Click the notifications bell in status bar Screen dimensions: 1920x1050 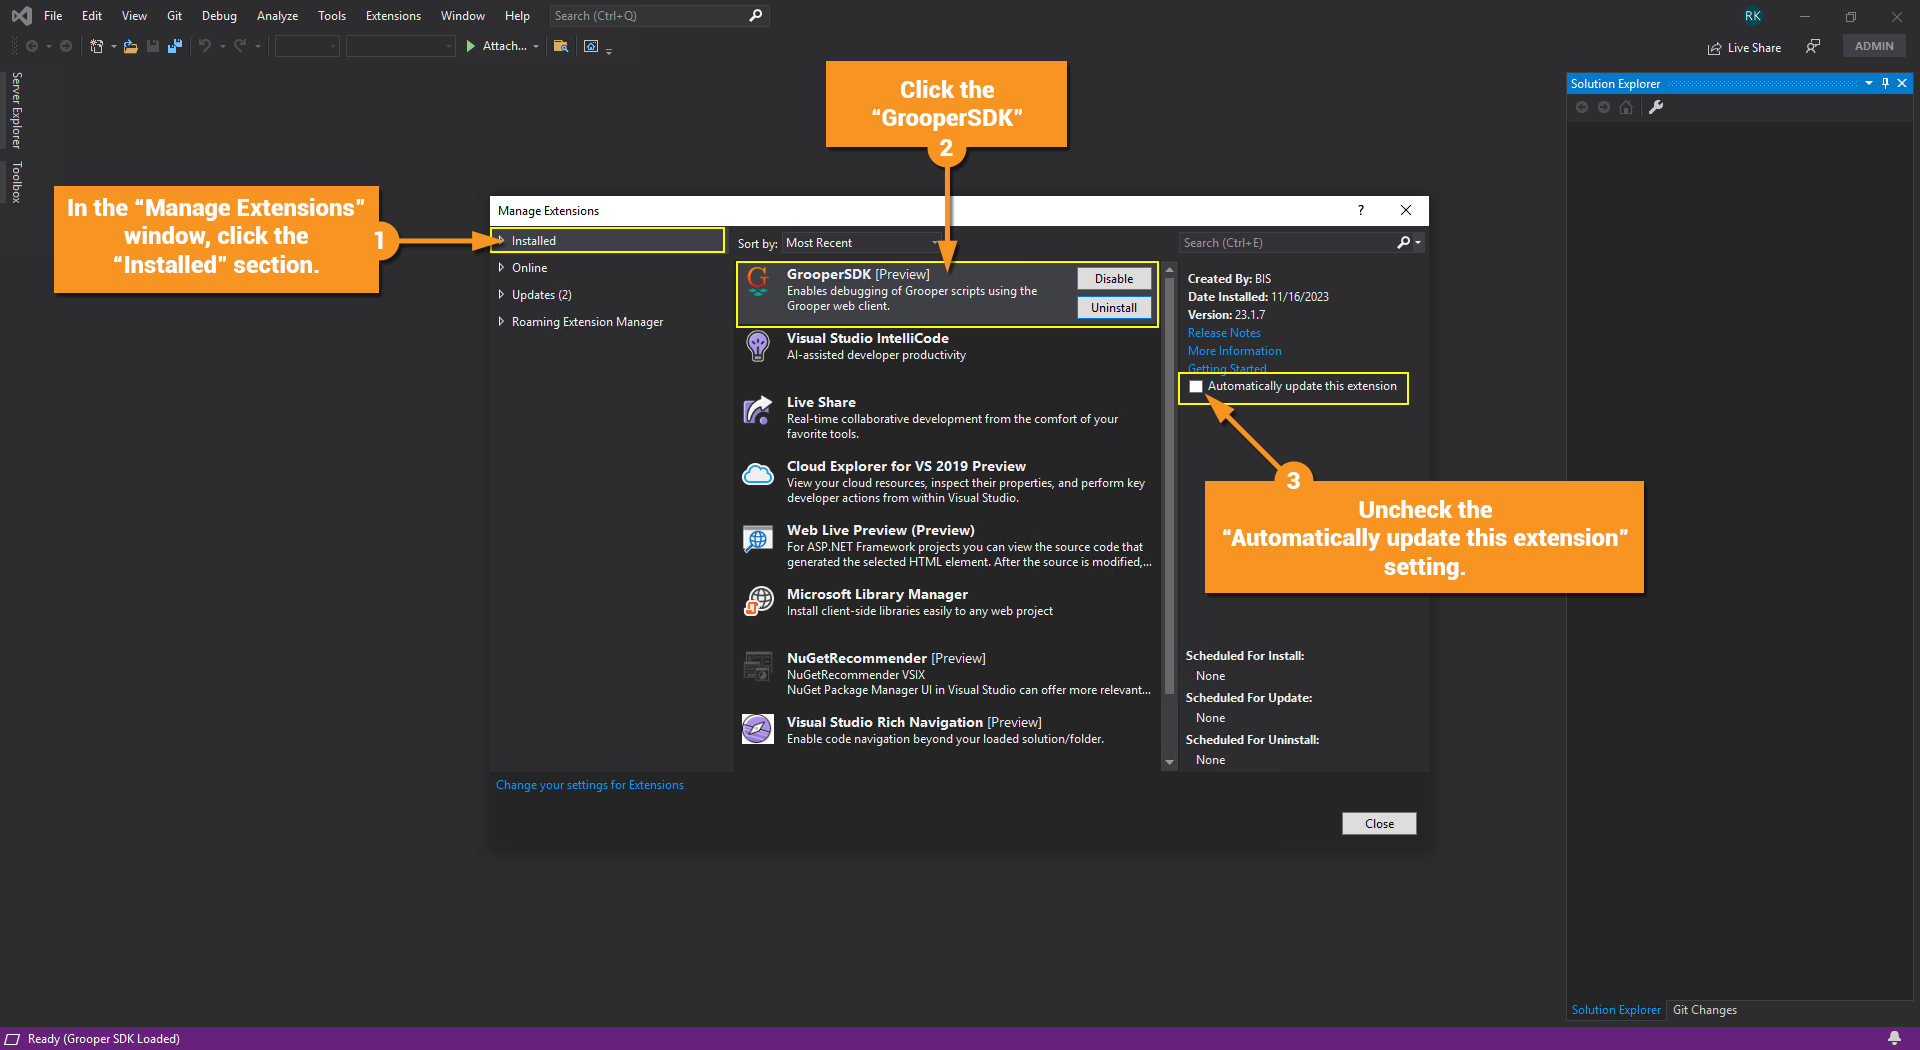pyautogui.click(x=1894, y=1038)
